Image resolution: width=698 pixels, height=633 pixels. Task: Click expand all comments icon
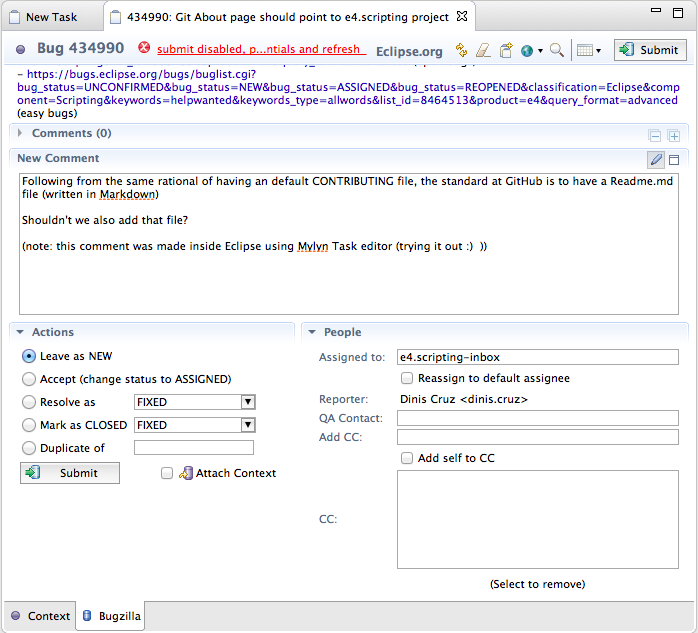point(674,135)
